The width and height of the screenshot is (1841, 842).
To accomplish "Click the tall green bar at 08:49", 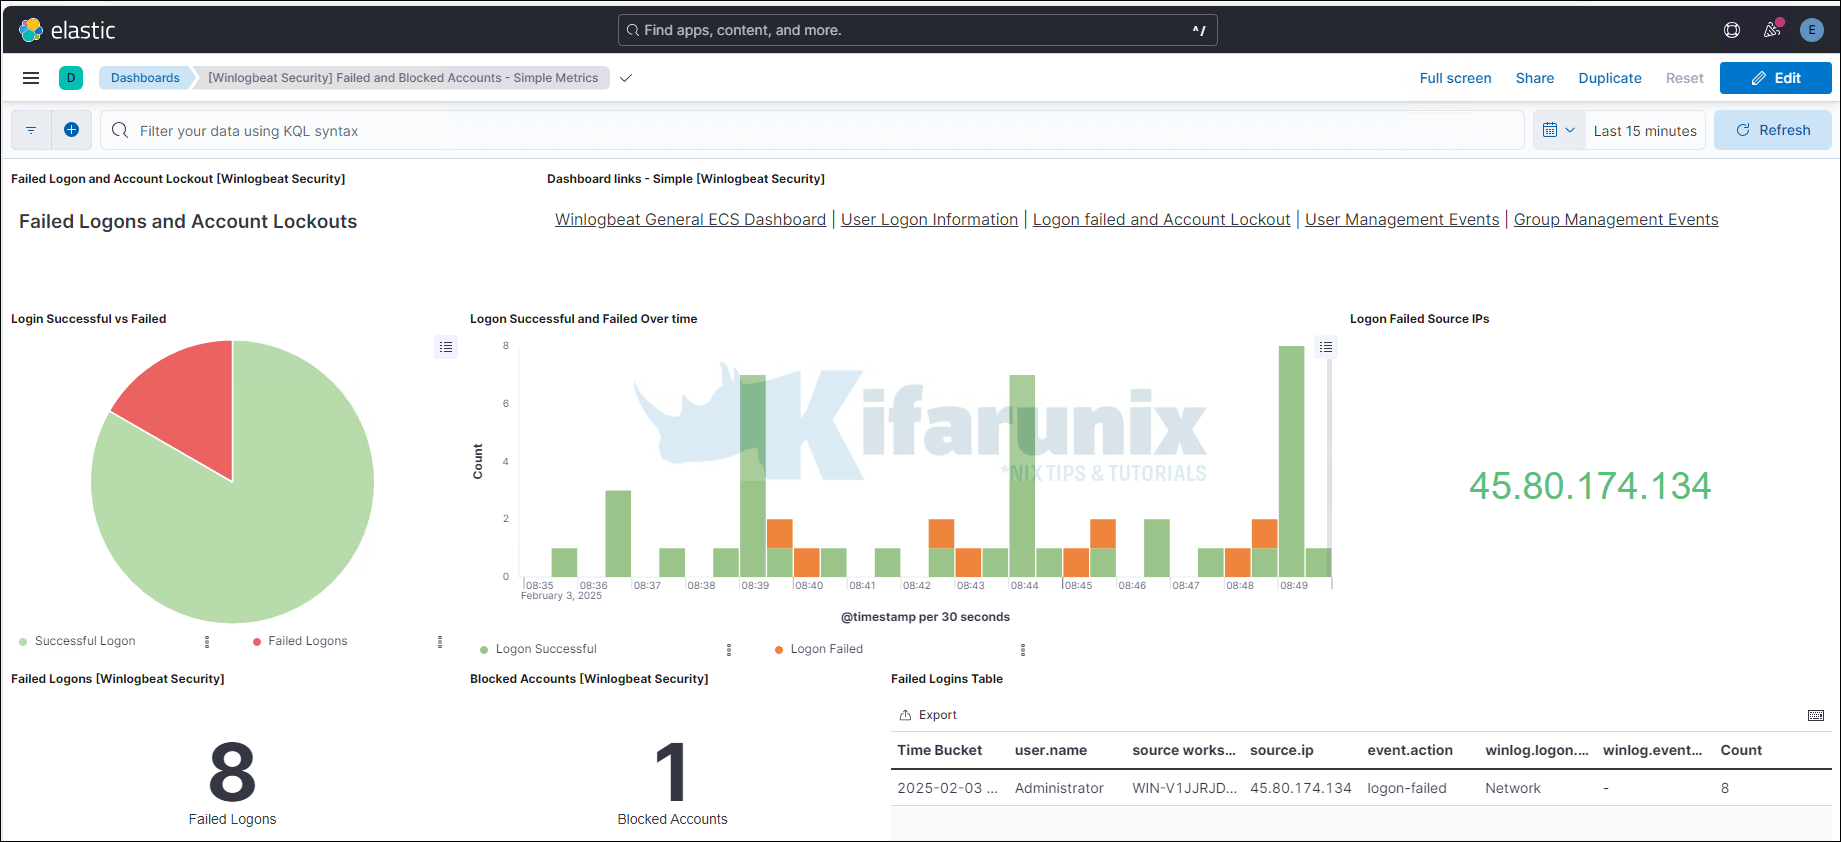I will click(x=1291, y=461).
